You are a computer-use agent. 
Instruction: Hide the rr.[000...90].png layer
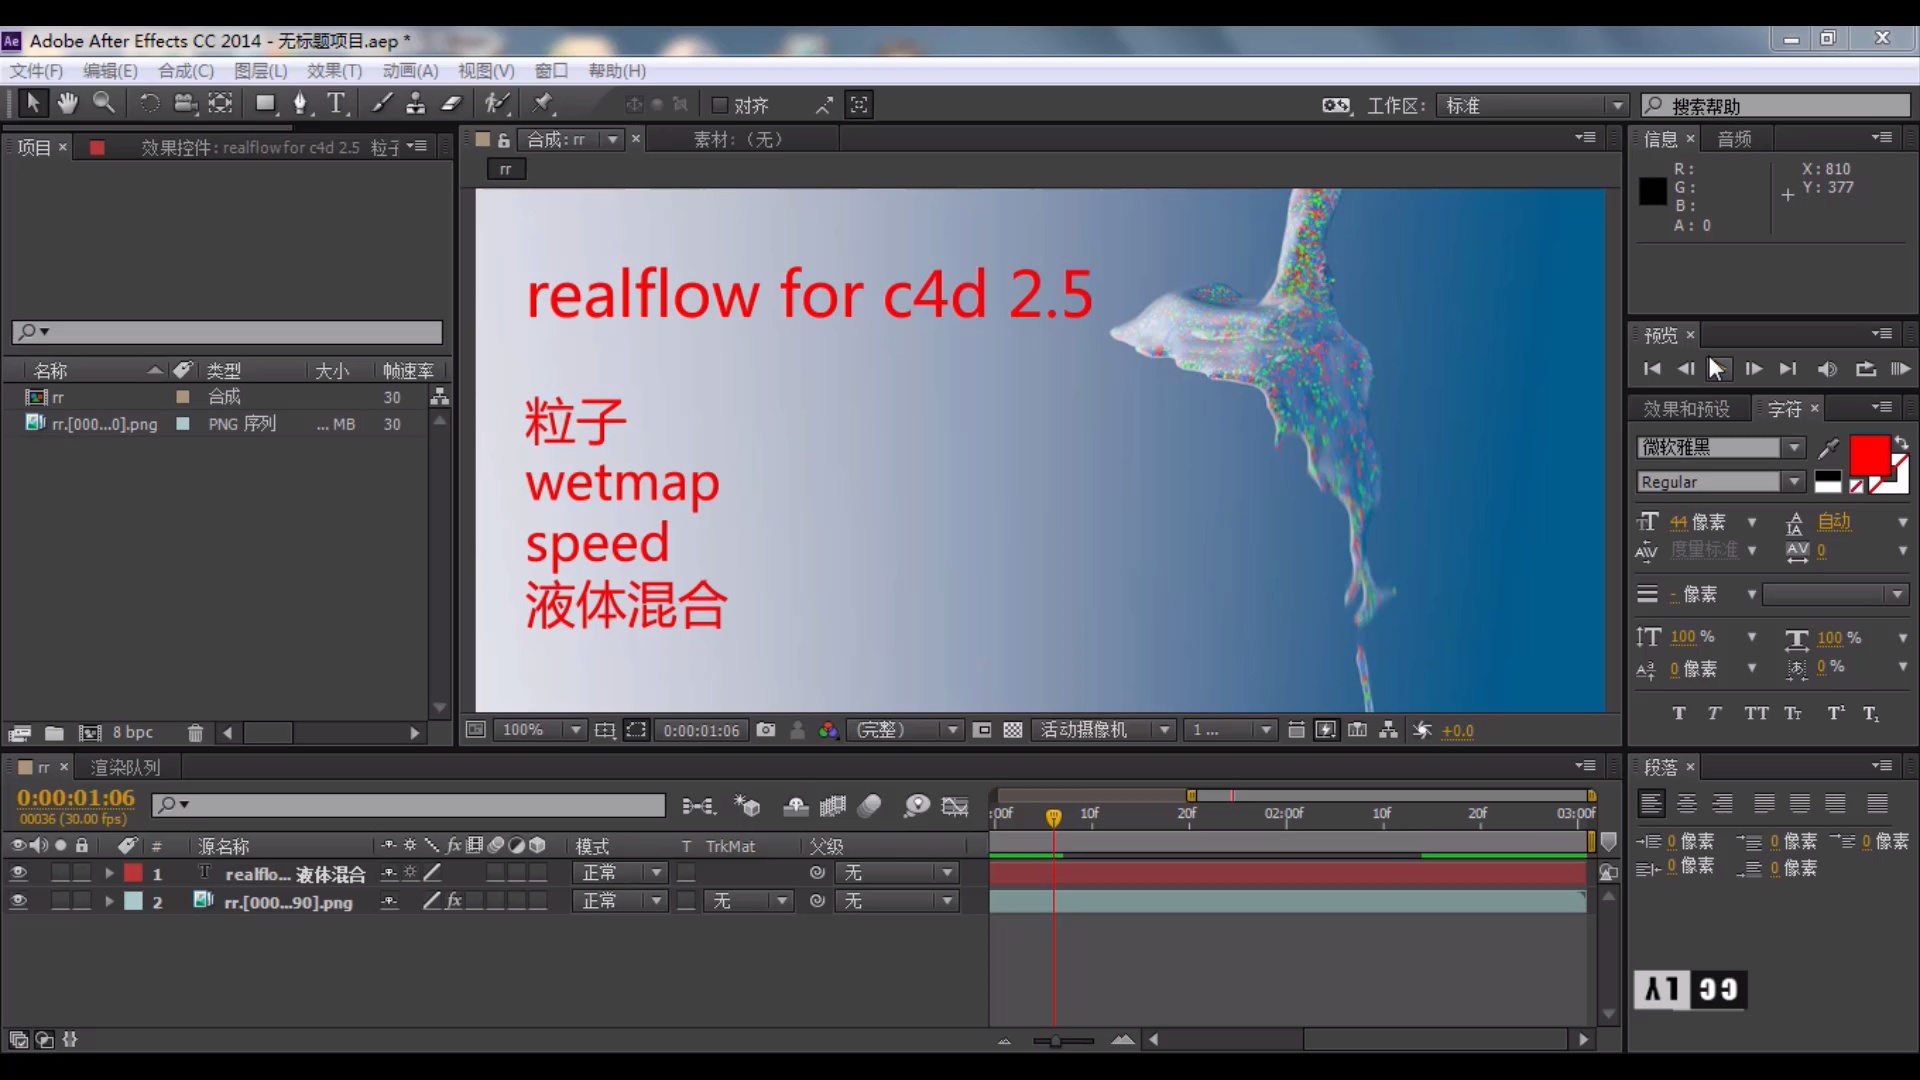pos(18,901)
